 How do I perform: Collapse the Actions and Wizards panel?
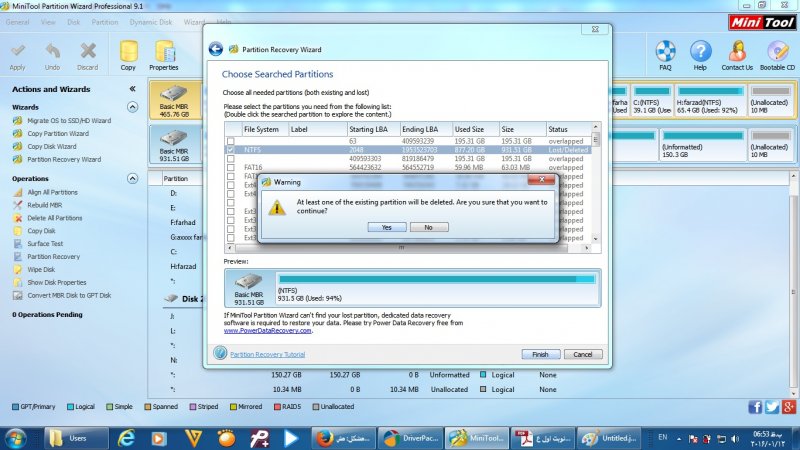click(x=132, y=89)
